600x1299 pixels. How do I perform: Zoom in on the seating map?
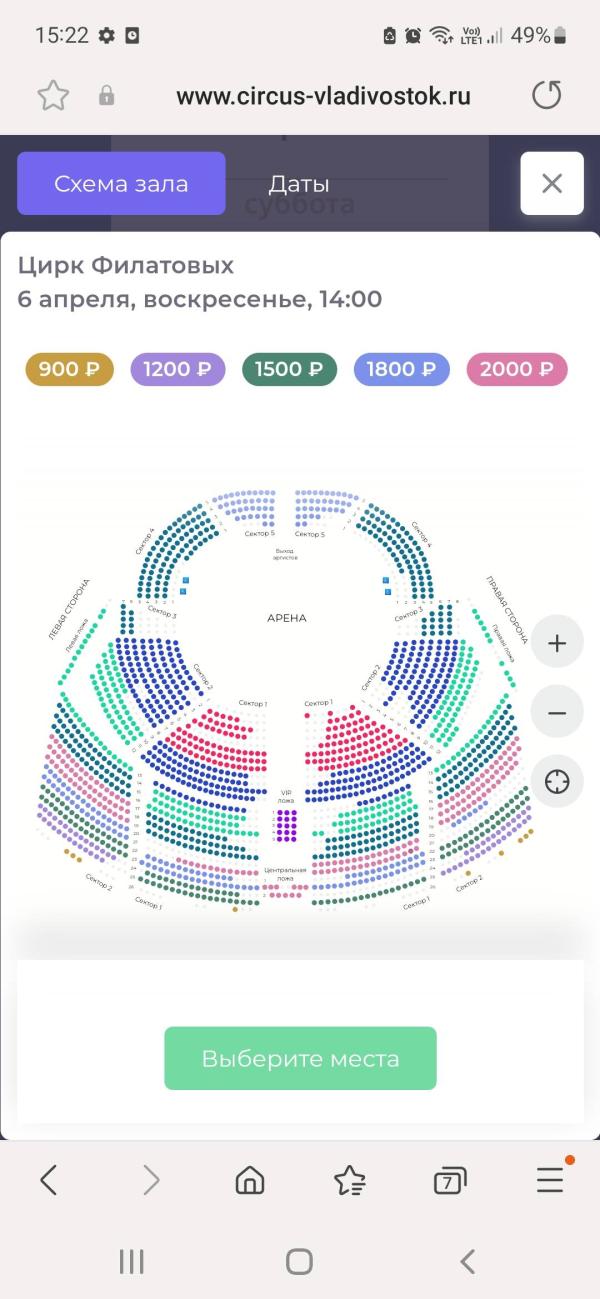click(557, 643)
